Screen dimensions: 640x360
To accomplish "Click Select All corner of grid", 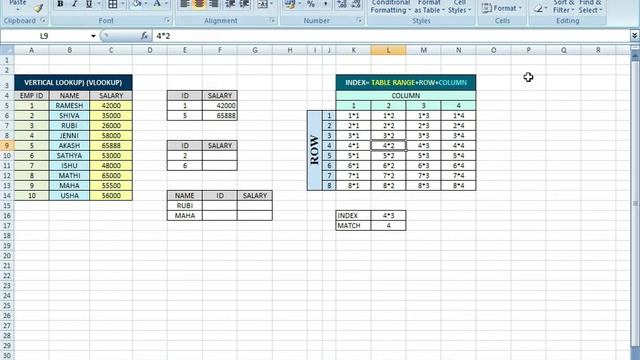I will [7, 50].
